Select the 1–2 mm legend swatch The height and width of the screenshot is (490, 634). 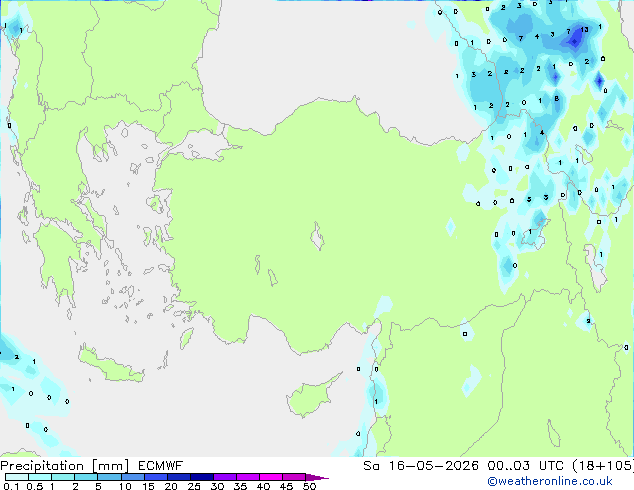[x=63, y=477]
